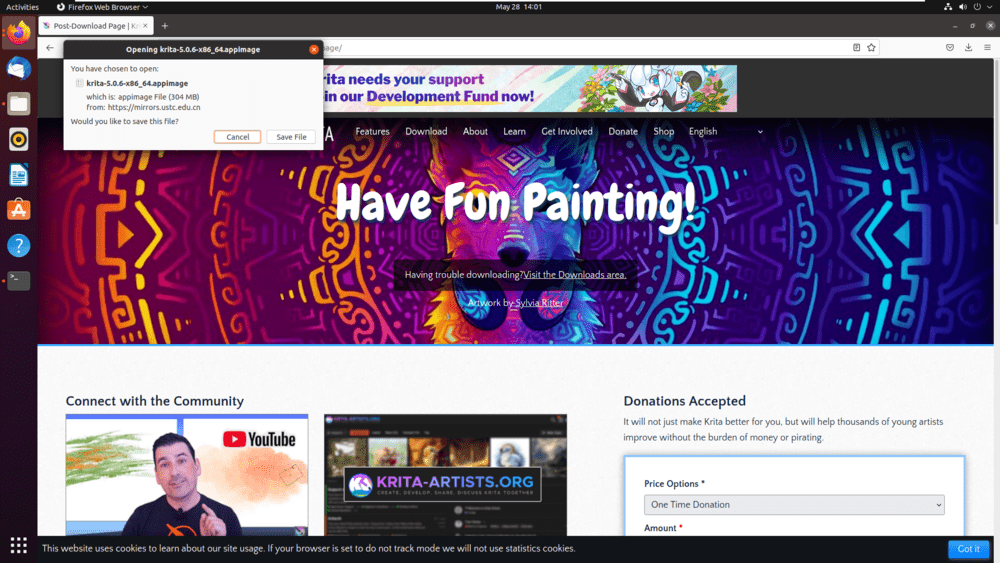
Task: Open a new tab with plus button
Action: pyautogui.click(x=165, y=26)
